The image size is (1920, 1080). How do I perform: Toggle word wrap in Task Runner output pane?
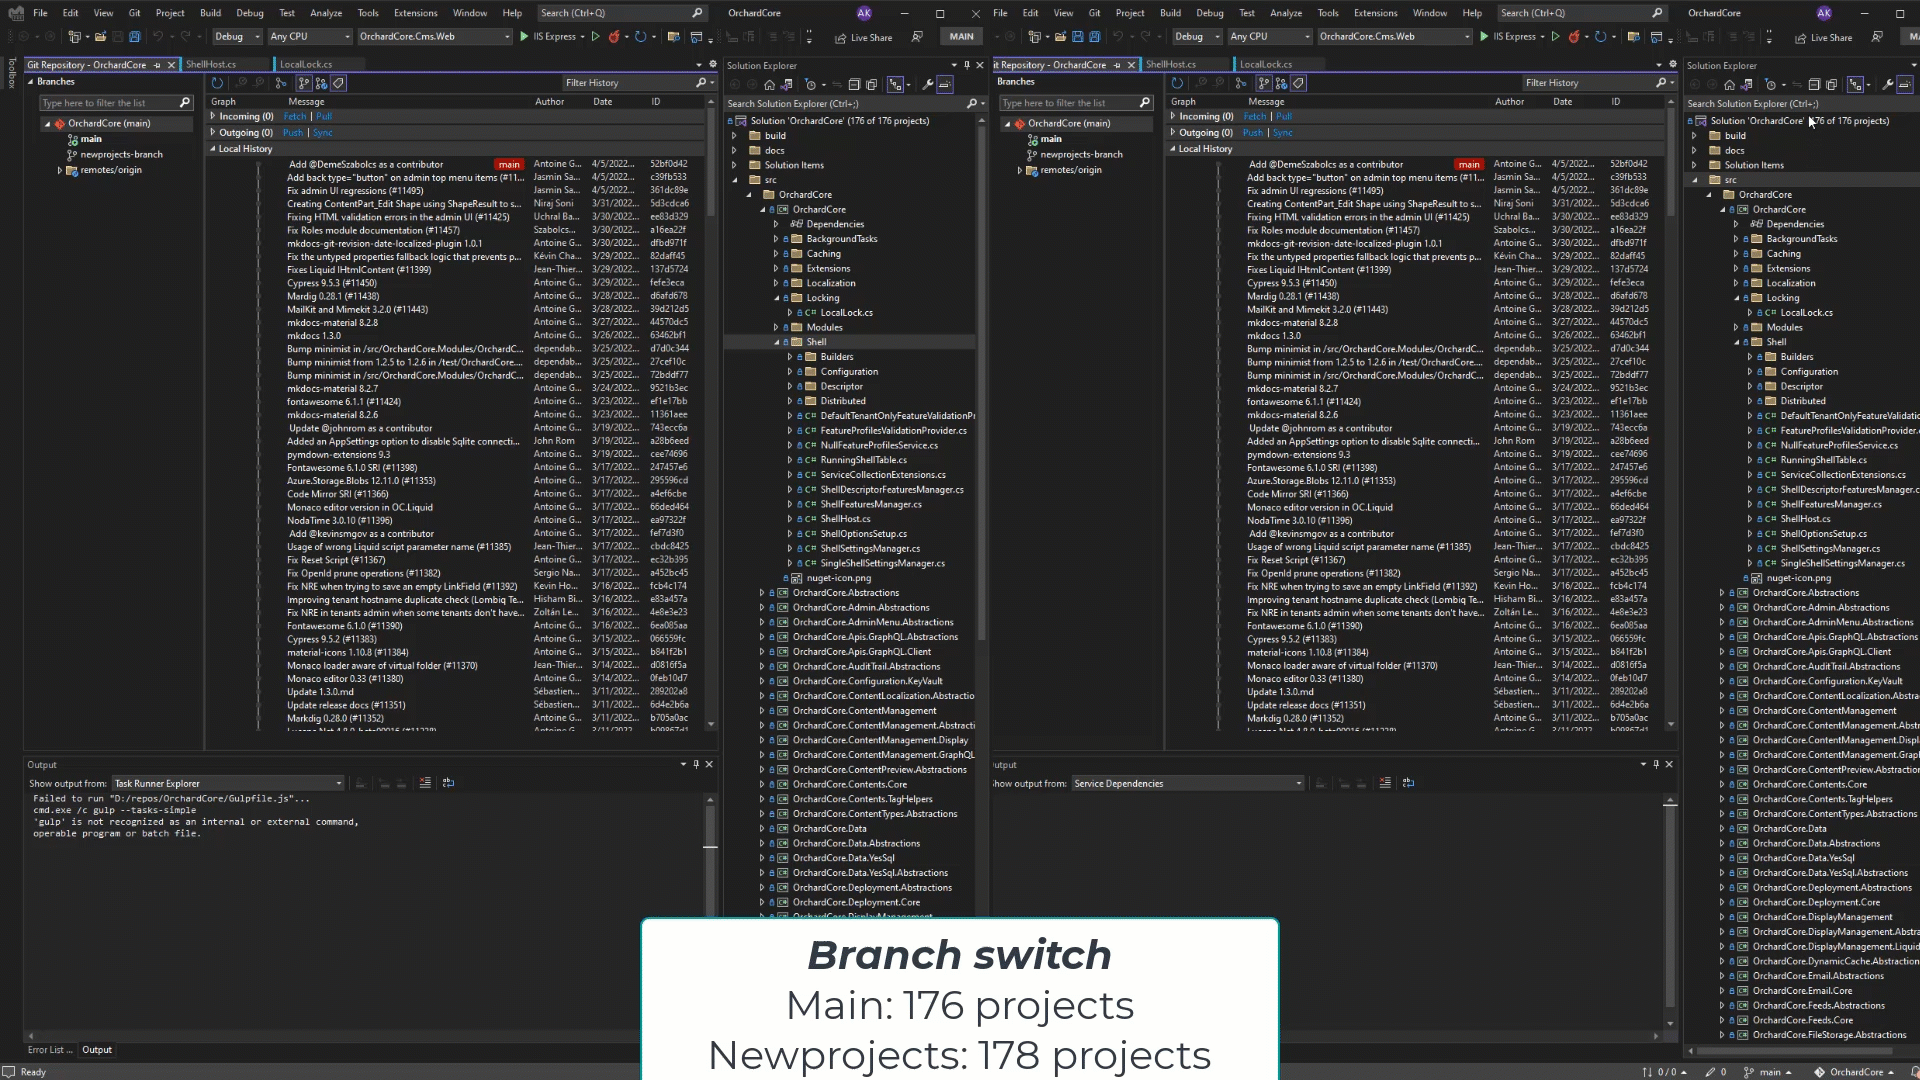pyautogui.click(x=448, y=783)
